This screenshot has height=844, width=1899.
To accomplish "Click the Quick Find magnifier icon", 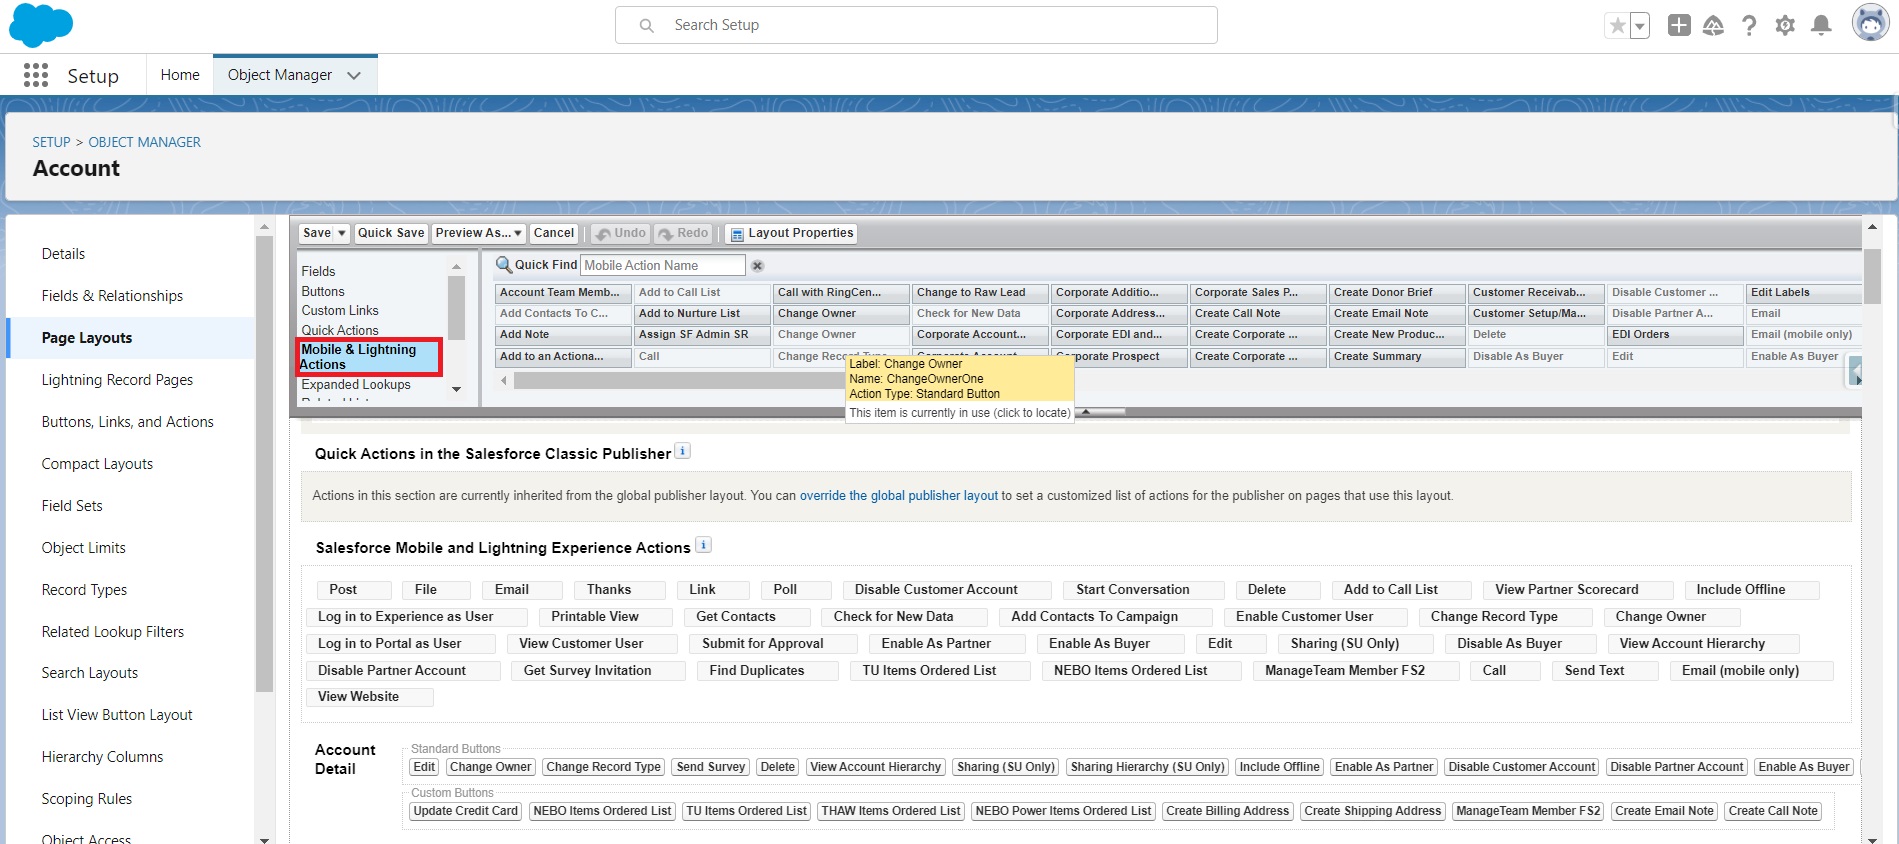I will point(504,265).
